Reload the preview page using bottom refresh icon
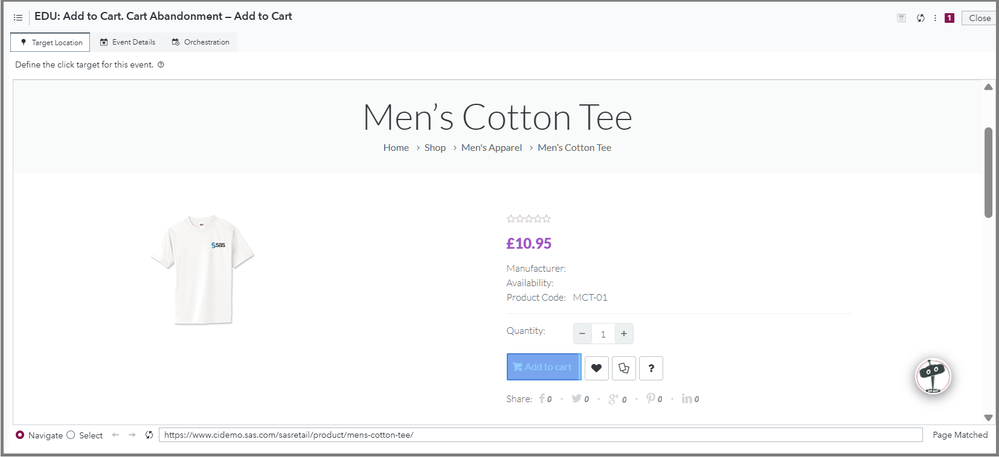Image resolution: width=999 pixels, height=457 pixels. coord(149,435)
